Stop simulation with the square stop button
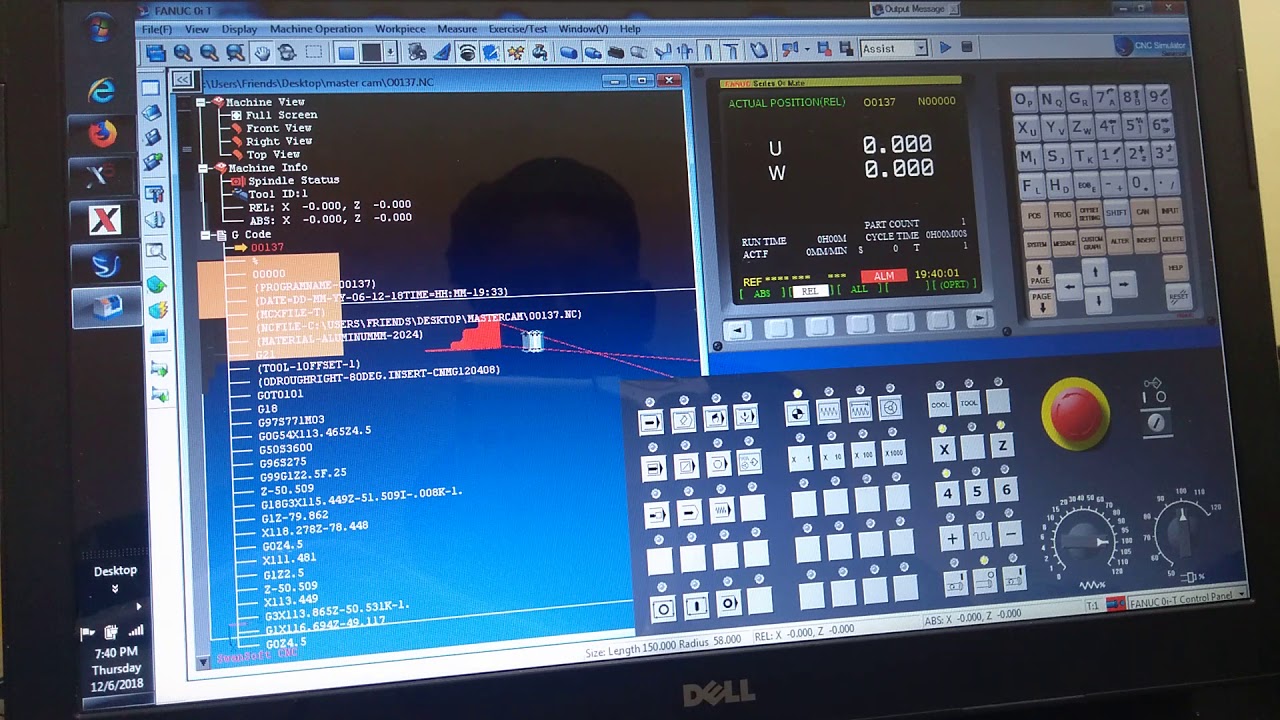 tap(967, 48)
